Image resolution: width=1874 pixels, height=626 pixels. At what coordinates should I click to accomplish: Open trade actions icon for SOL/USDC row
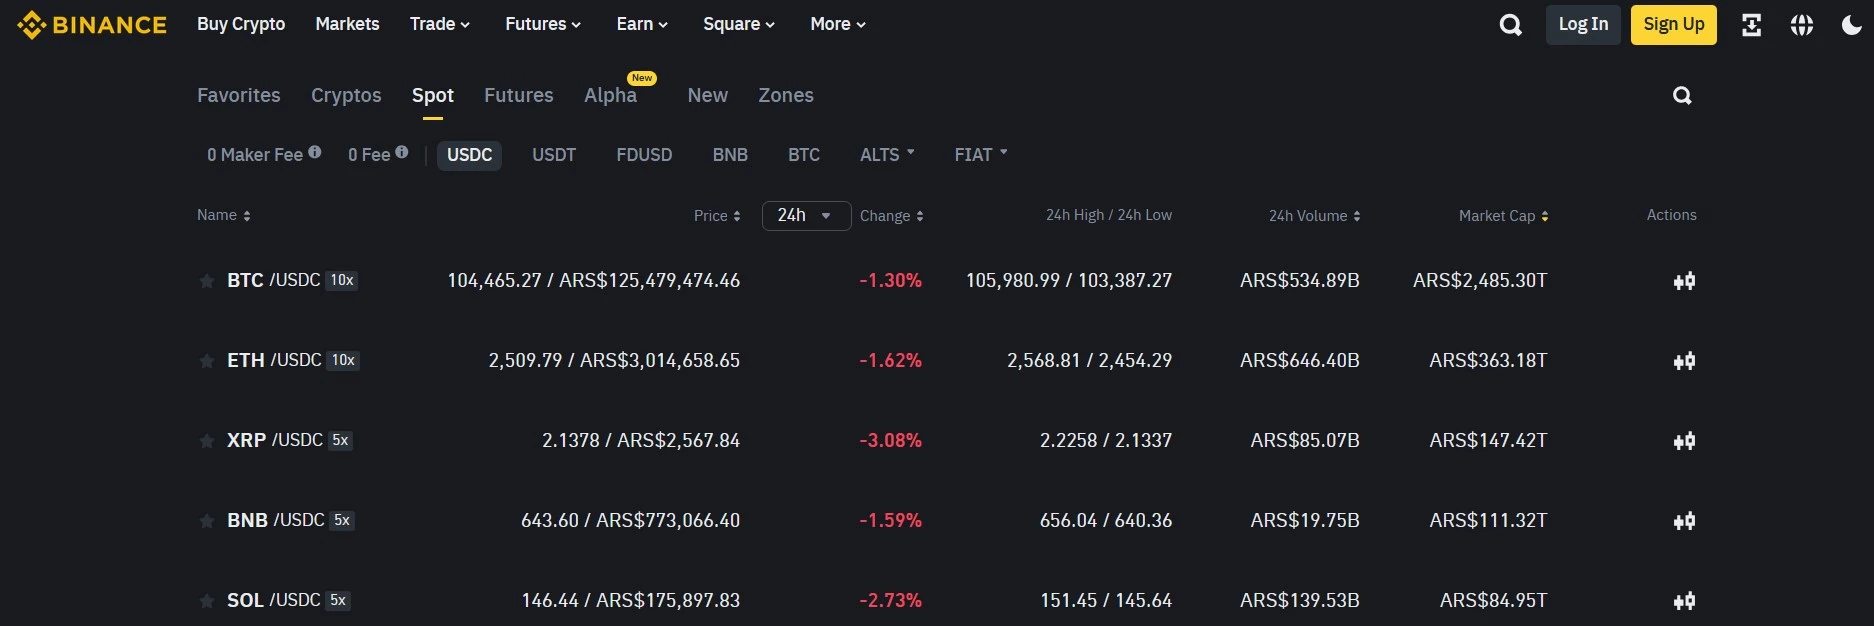(1684, 601)
